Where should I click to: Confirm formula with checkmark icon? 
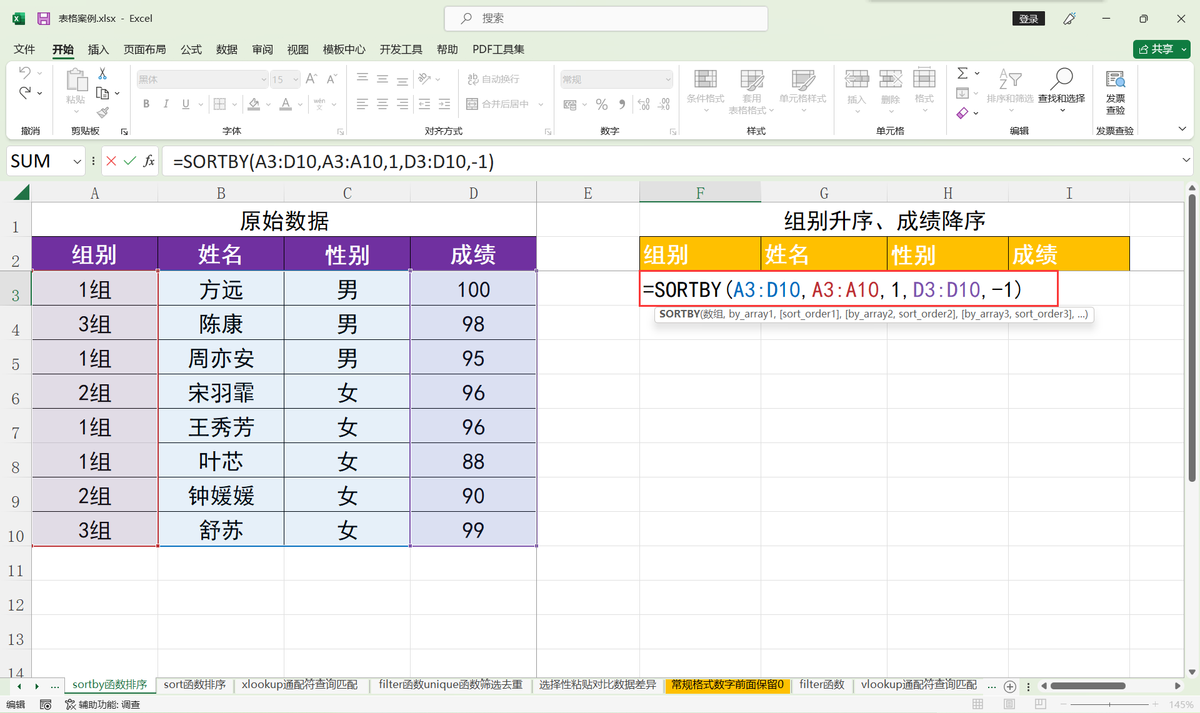pos(129,161)
